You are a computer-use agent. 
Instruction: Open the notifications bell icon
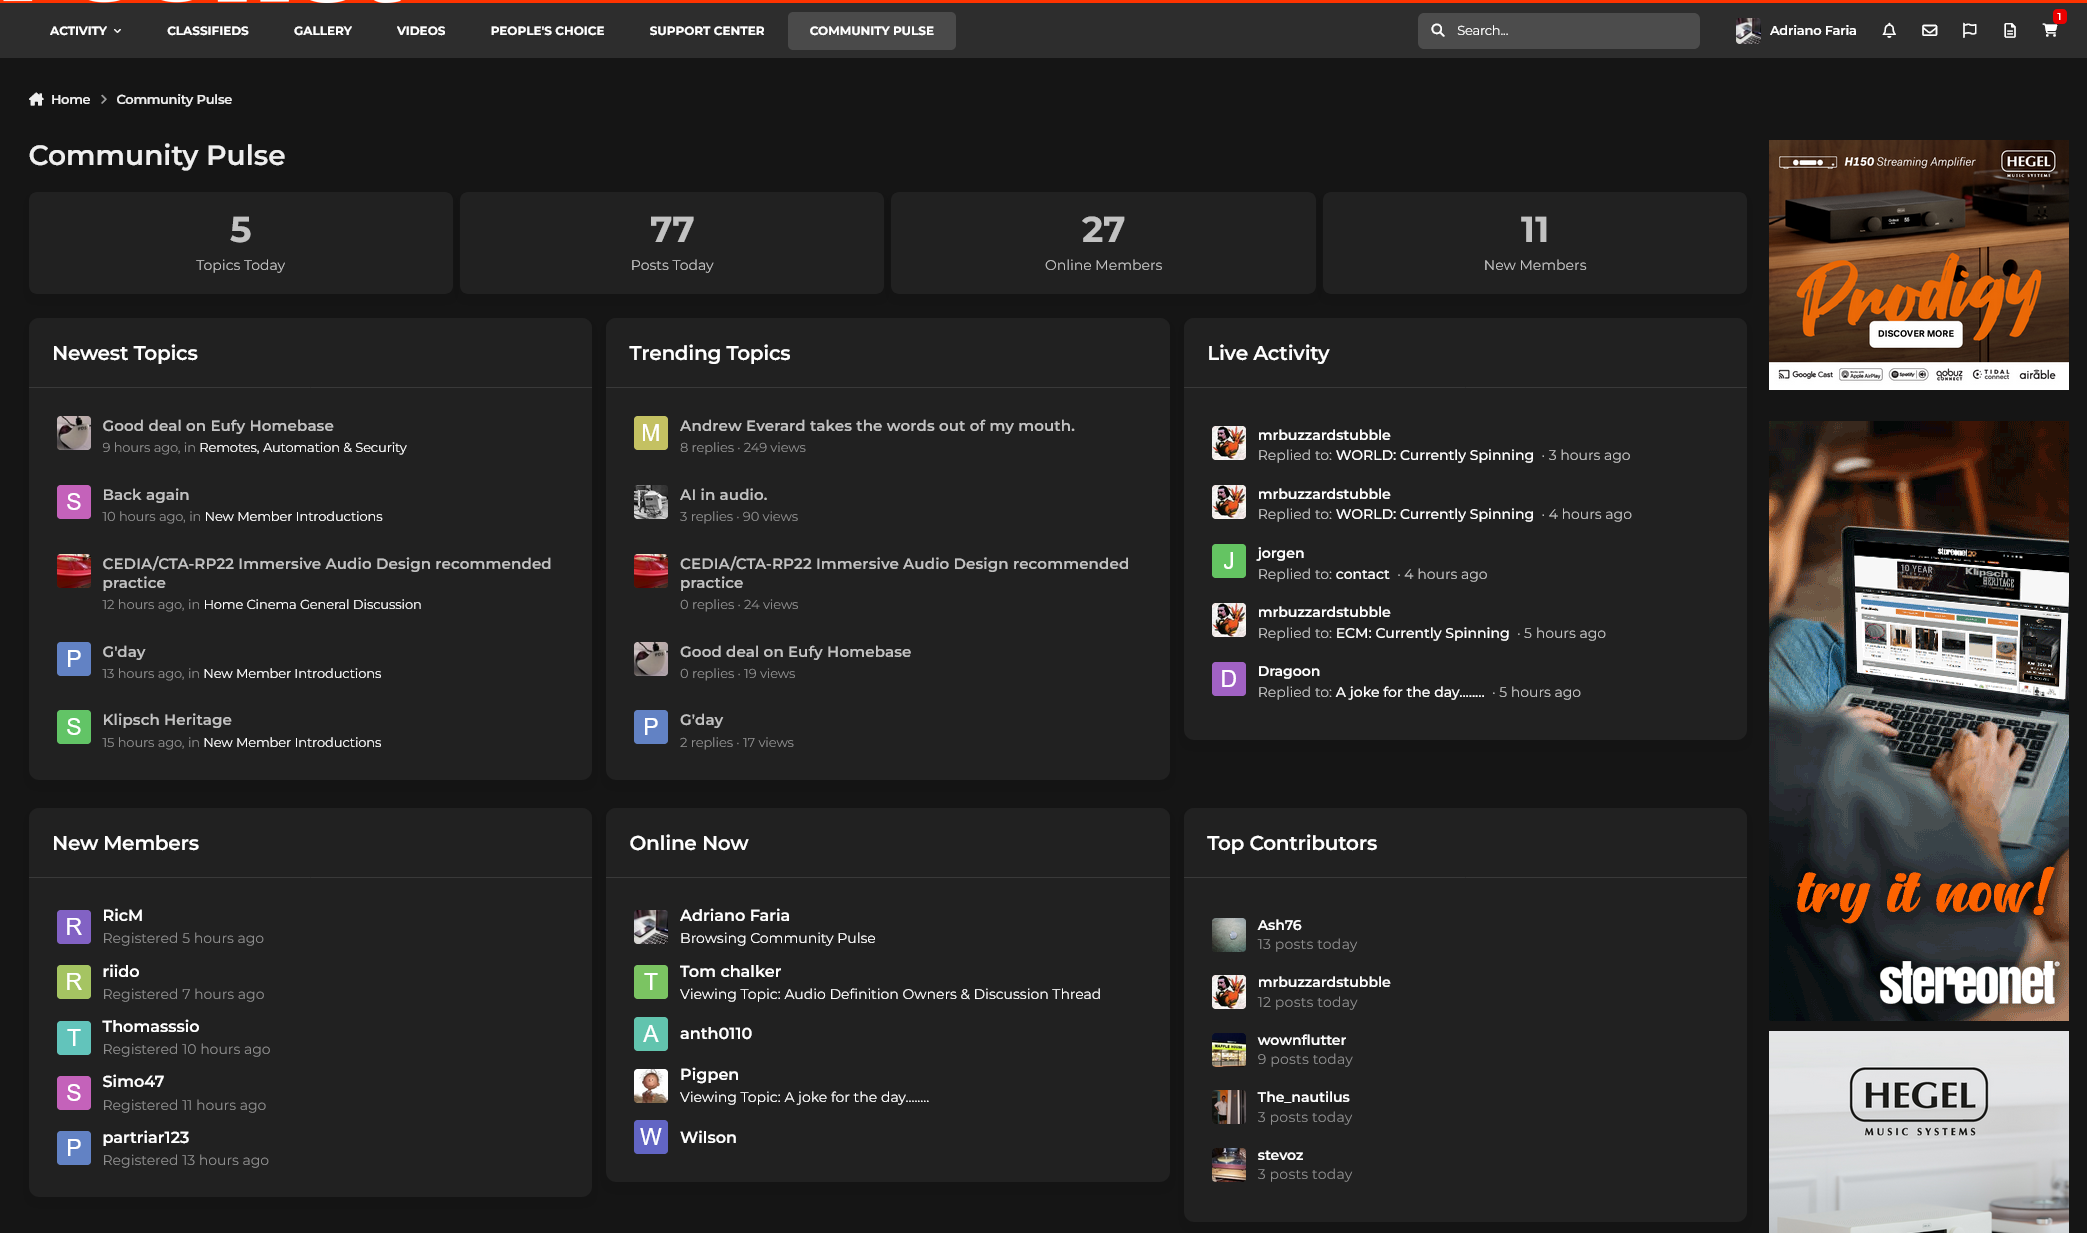coord(1889,31)
